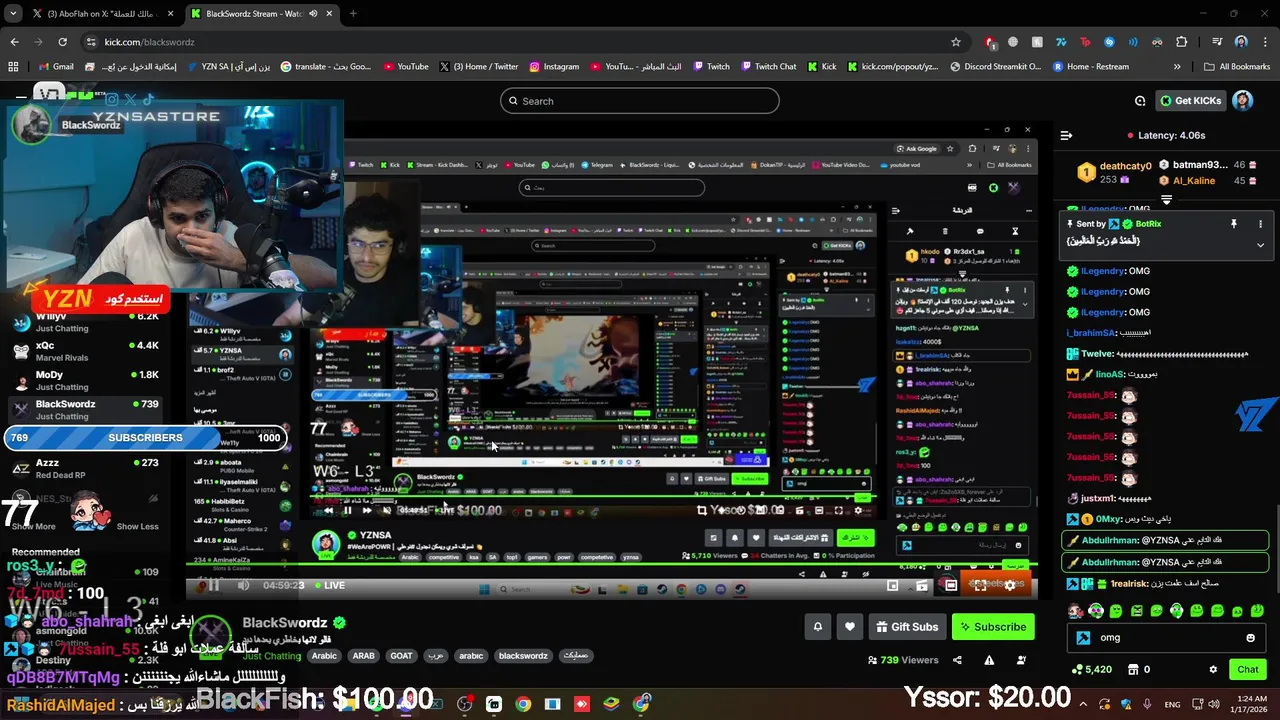Open xQc channel in sidebar
1280x720 pixels.
[x=84, y=351]
